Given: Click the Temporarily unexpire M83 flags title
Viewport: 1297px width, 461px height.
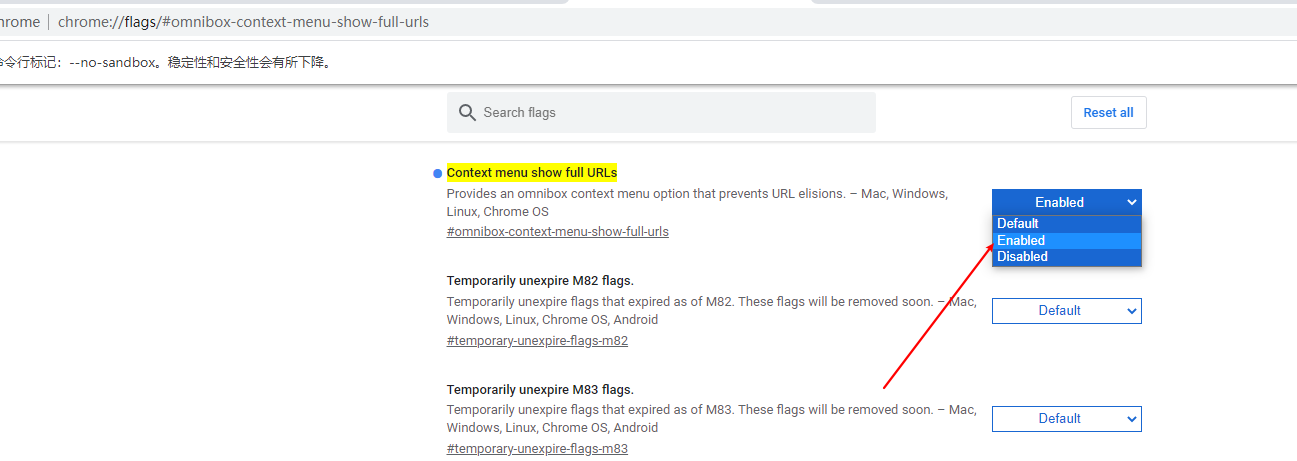Looking at the screenshot, I should coord(540,389).
